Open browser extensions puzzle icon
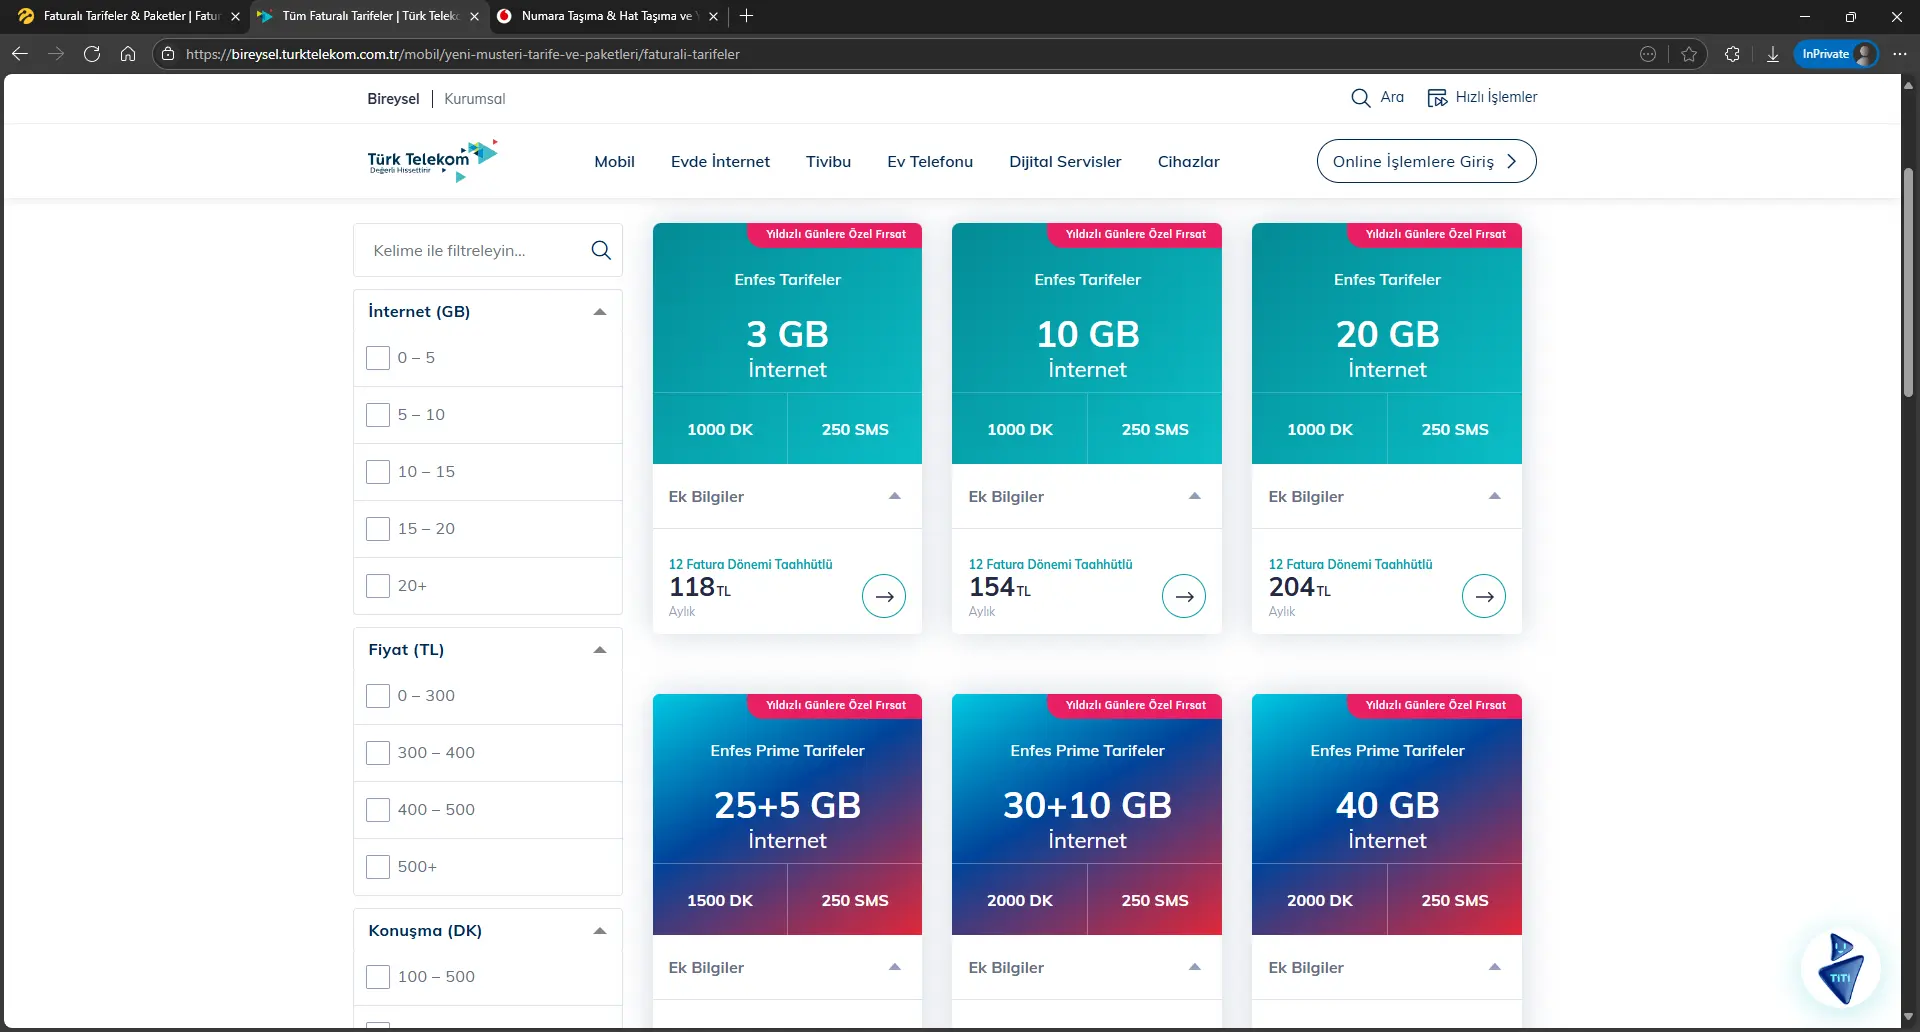This screenshot has width=1920, height=1032. pyautogui.click(x=1732, y=54)
